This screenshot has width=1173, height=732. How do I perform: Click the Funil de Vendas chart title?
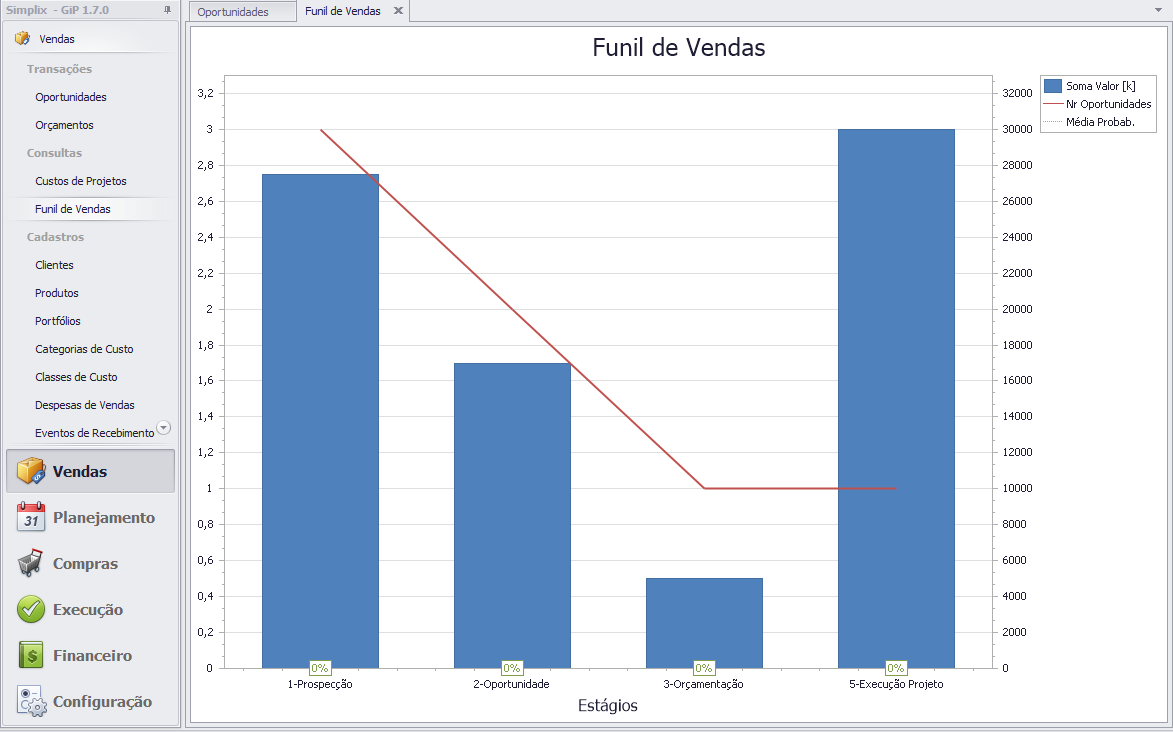[x=679, y=47]
